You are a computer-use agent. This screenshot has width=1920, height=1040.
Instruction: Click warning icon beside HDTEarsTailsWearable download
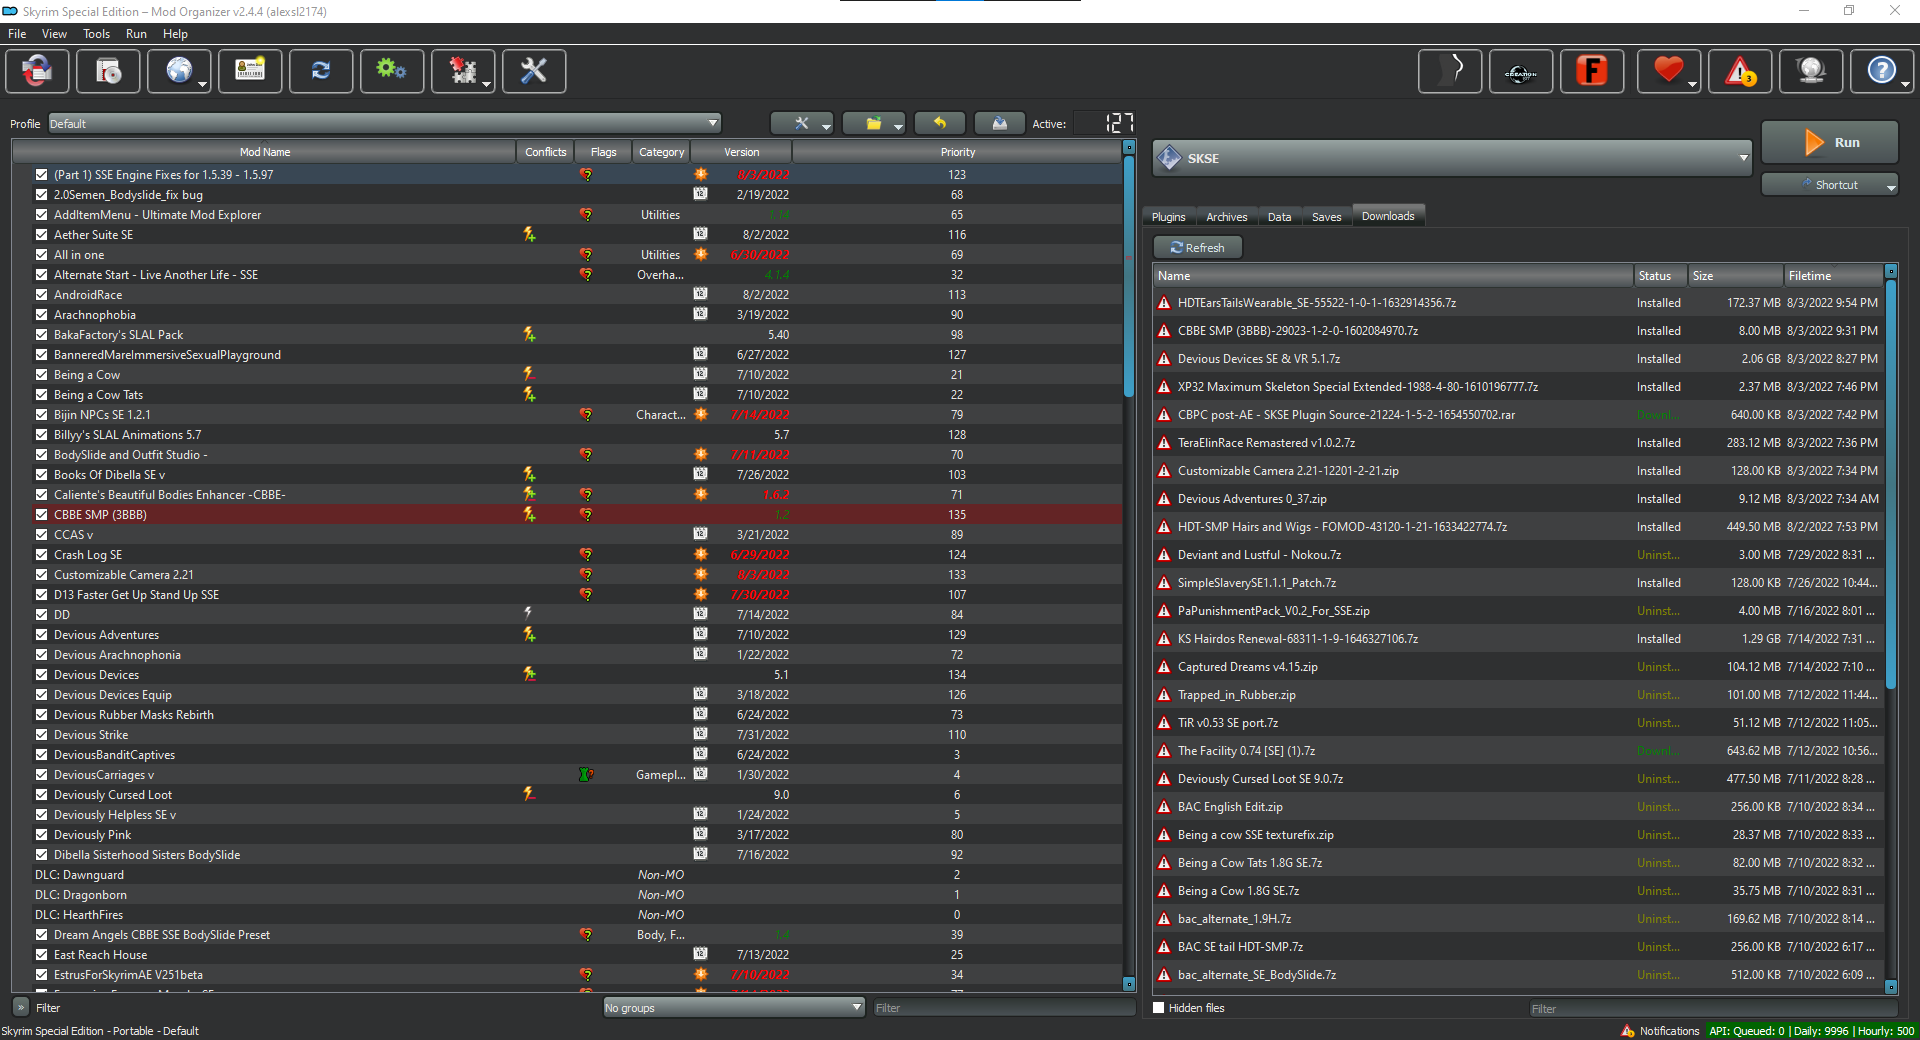1164,303
